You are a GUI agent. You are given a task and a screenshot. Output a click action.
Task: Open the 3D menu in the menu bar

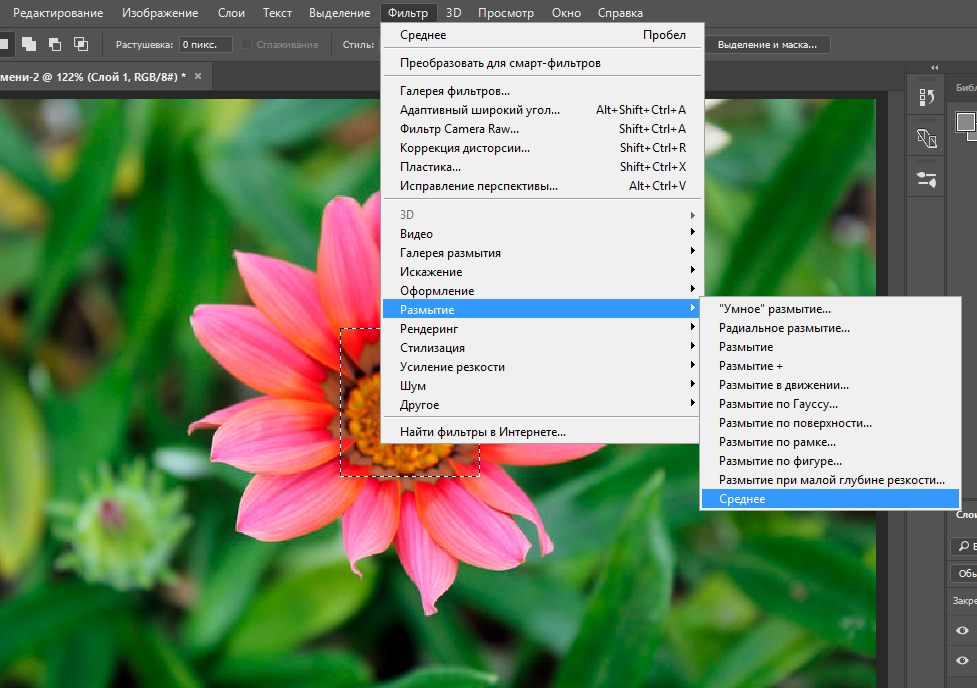pos(454,12)
